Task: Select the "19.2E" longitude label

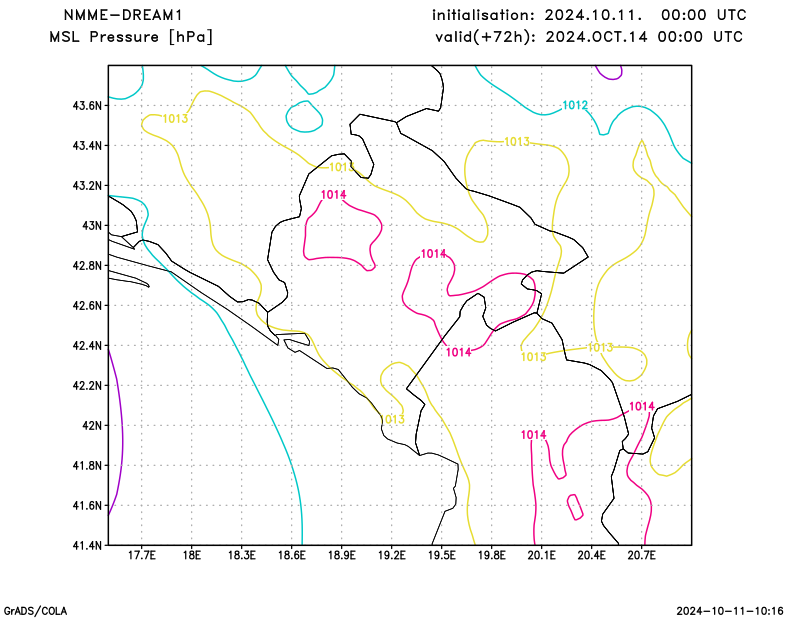Action: [392, 555]
